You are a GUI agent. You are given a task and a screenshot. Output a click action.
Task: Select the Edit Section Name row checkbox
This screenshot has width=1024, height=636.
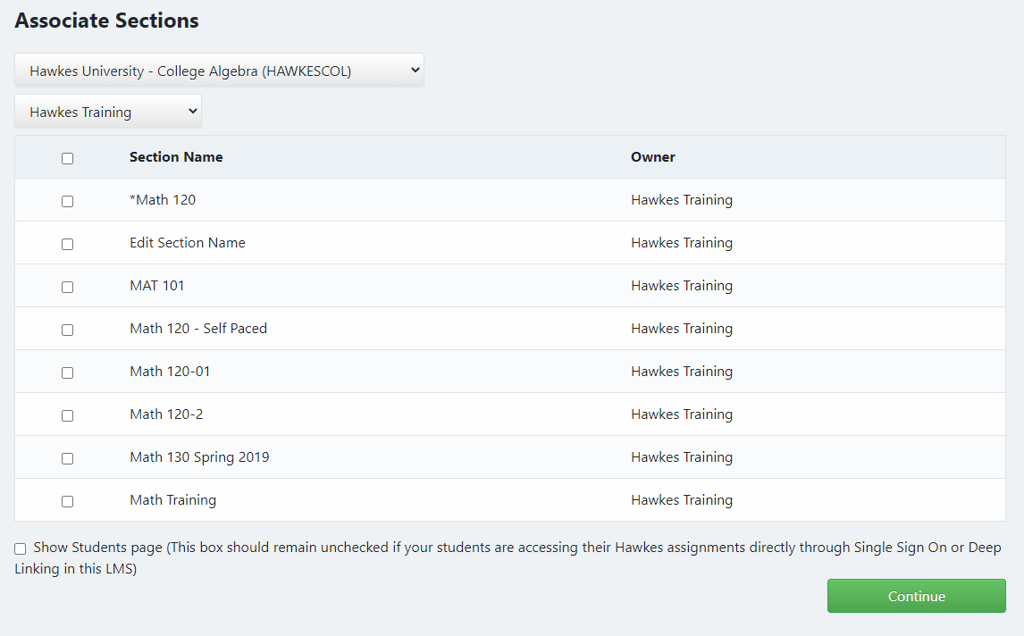67,244
